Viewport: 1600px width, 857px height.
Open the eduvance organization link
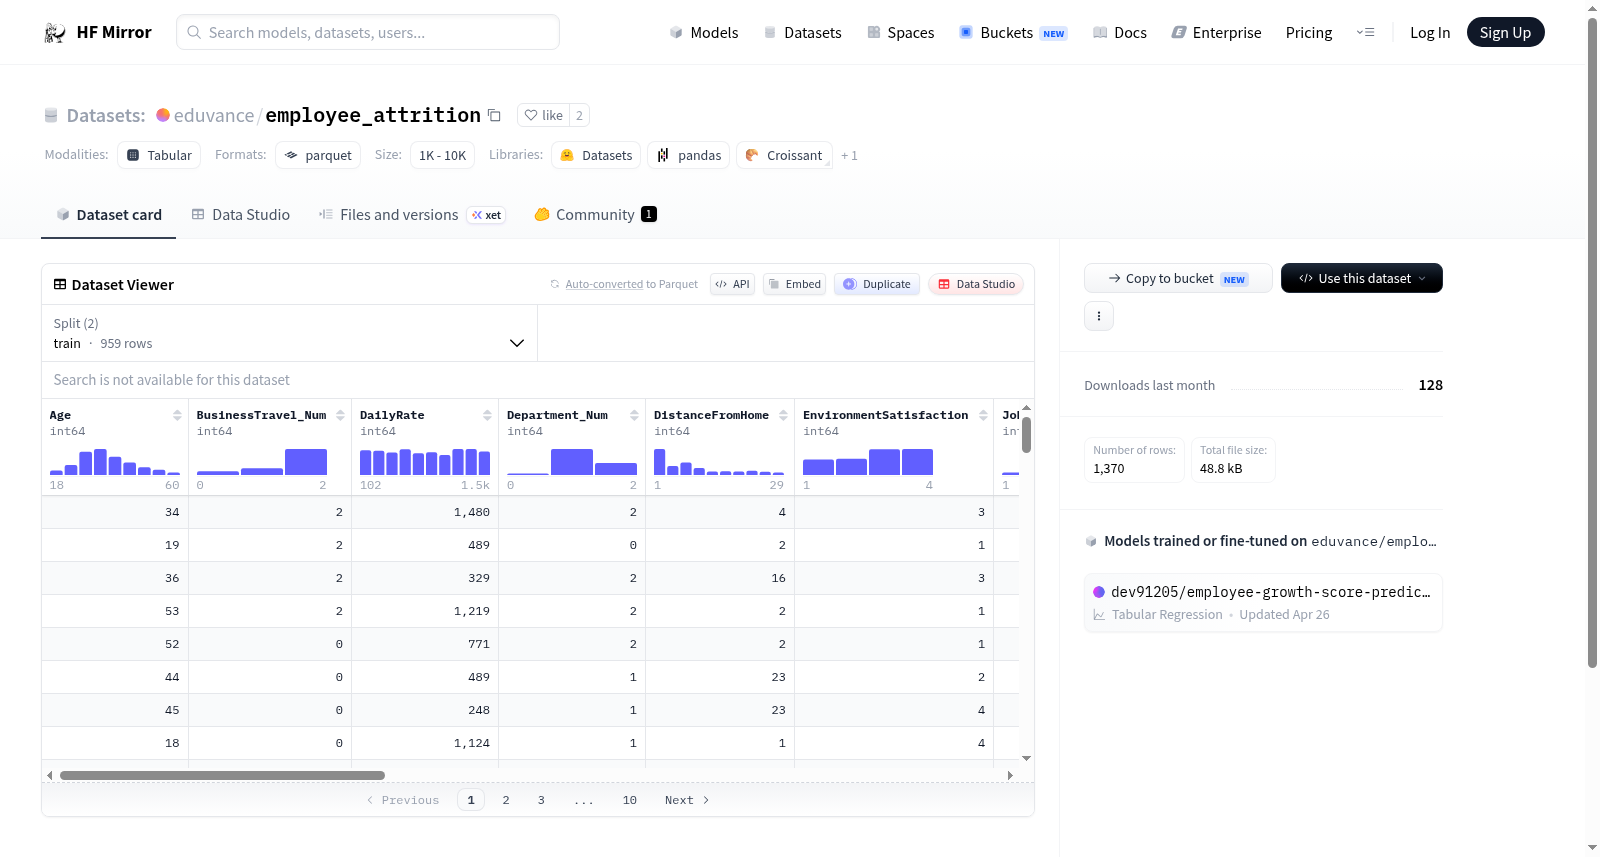214,115
